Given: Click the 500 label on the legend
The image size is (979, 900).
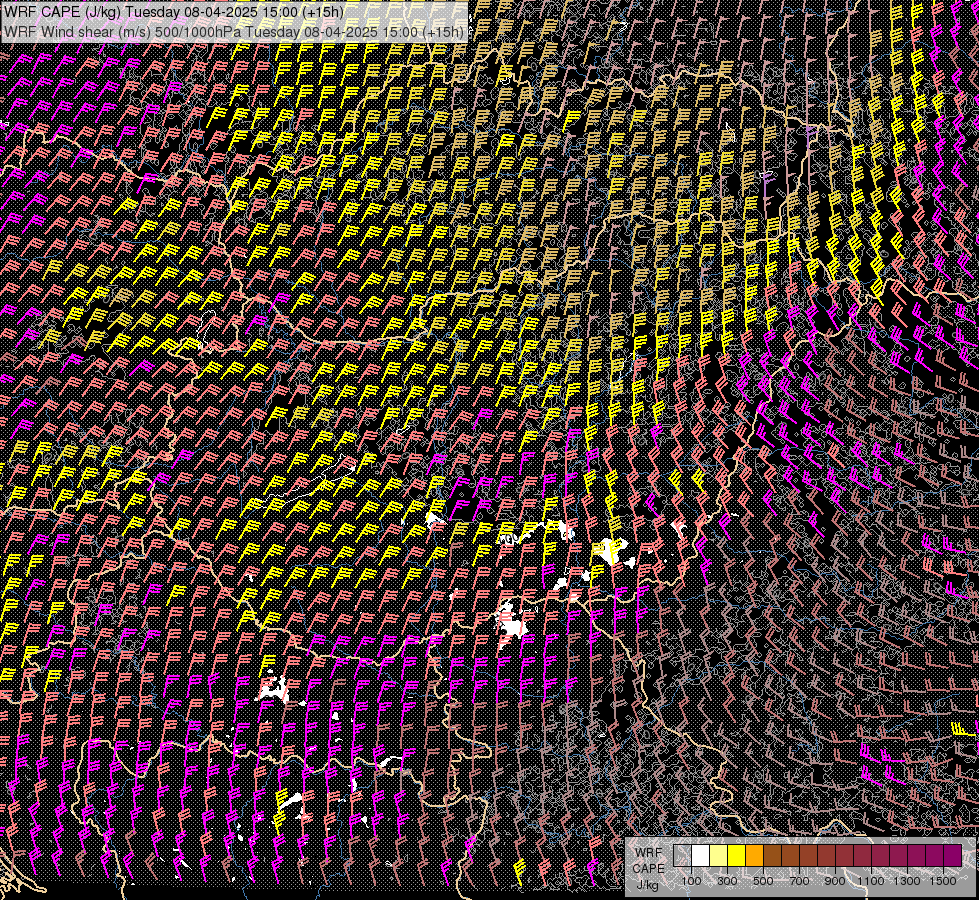Looking at the screenshot, I should pos(763,881).
